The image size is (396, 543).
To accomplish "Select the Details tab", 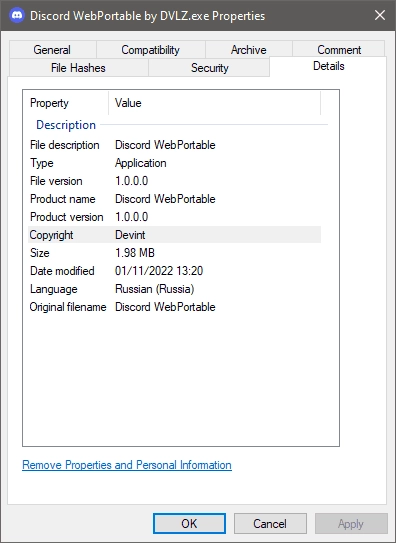I will [x=328, y=66].
